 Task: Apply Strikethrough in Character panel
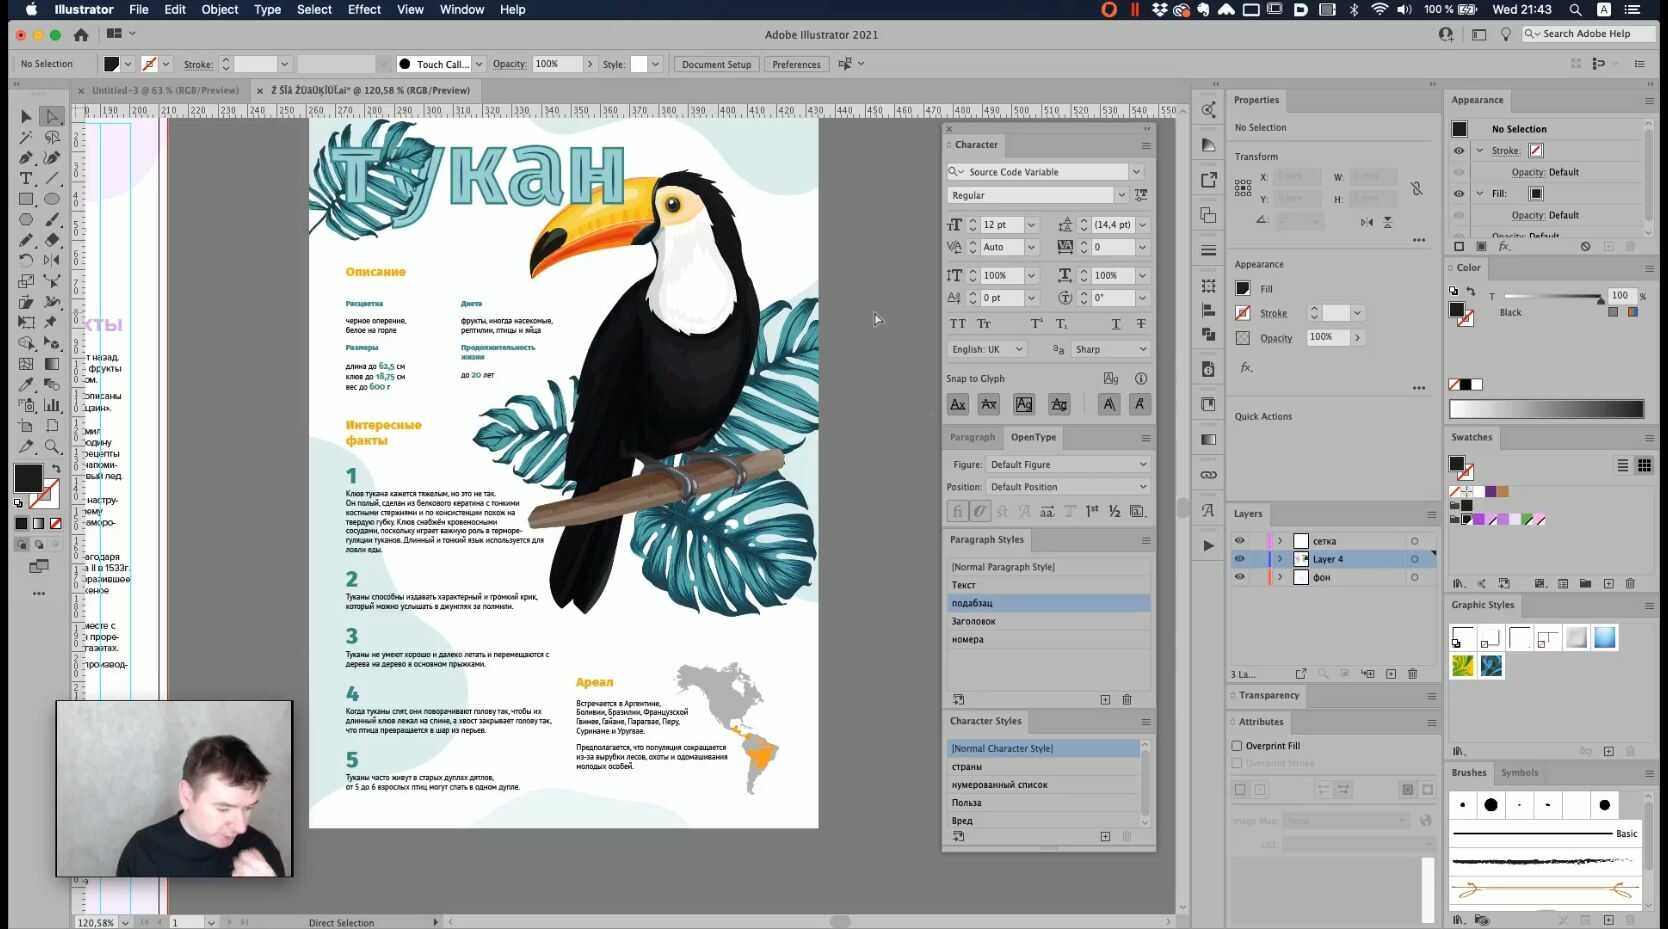pyautogui.click(x=1141, y=324)
